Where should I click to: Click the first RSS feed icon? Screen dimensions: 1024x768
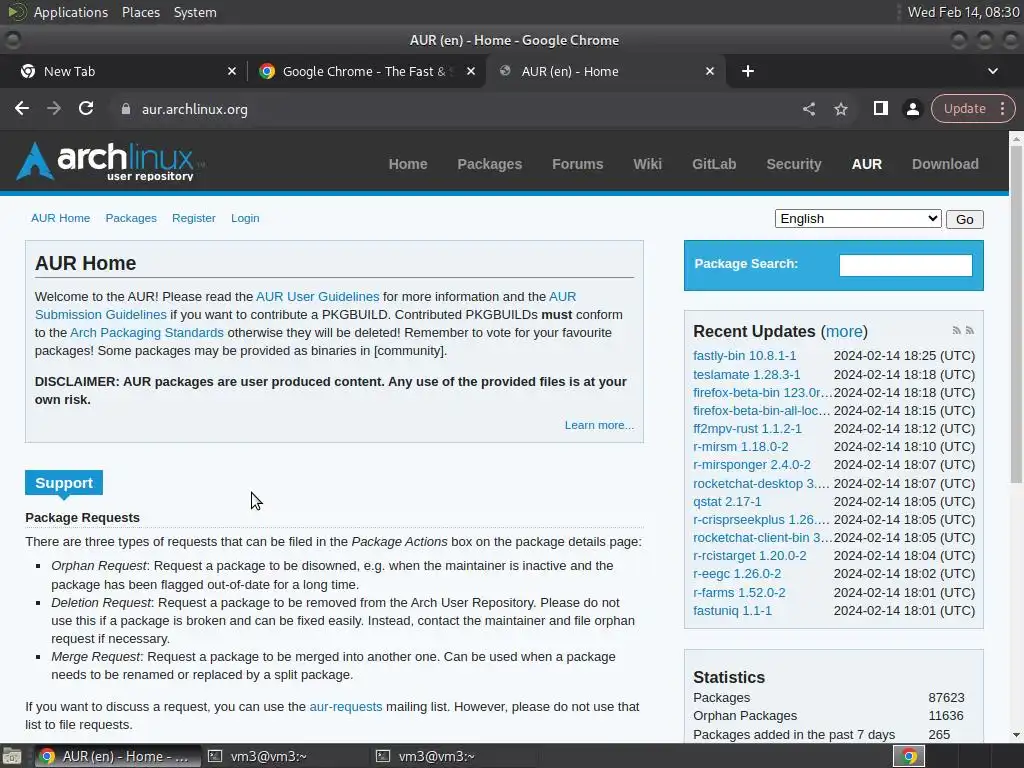tap(957, 330)
